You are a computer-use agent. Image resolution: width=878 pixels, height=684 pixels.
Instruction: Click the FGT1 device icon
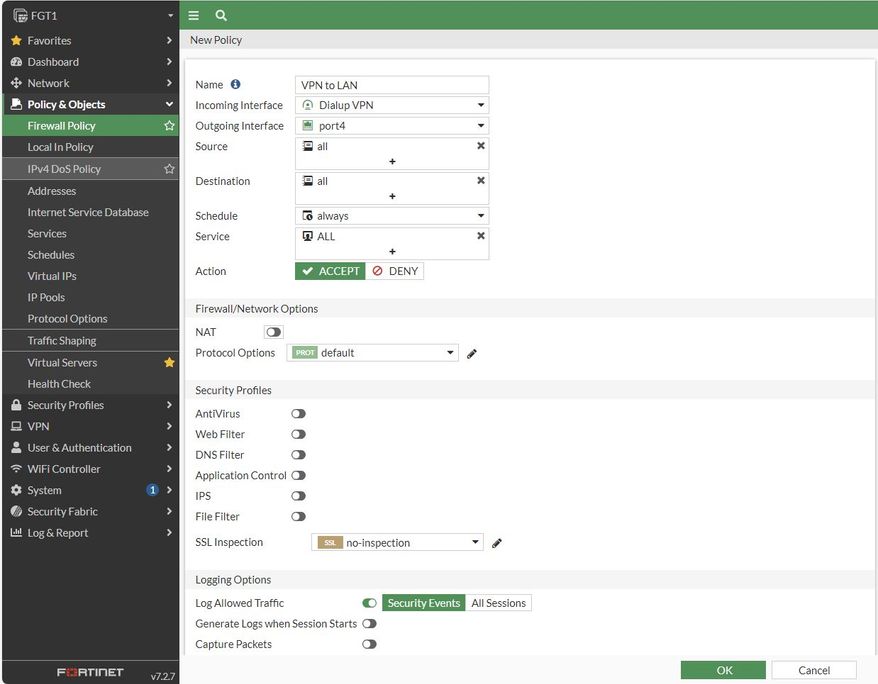20,16
